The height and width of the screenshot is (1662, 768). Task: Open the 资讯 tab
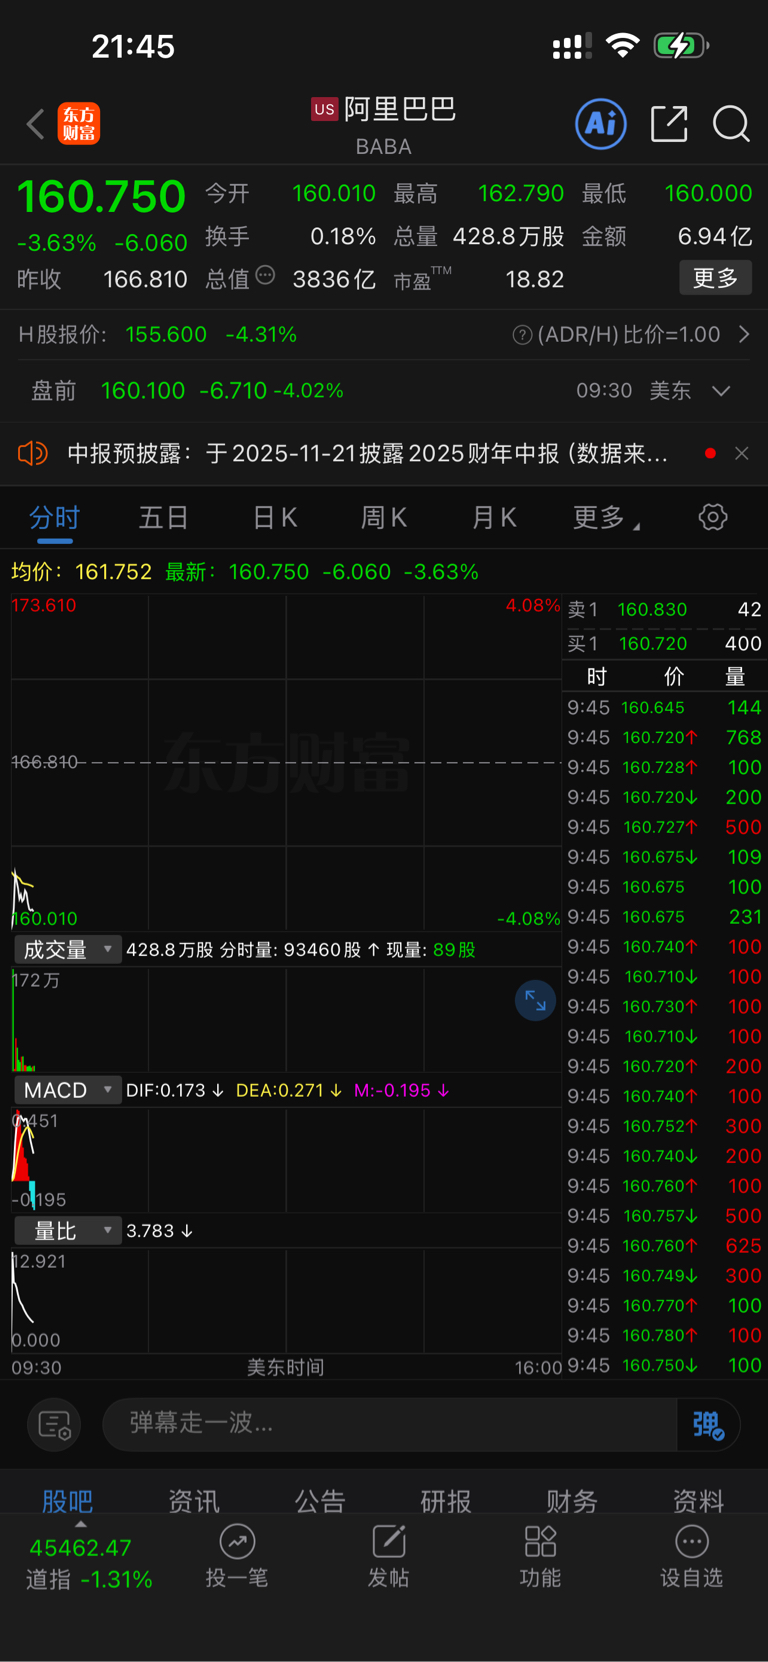(194, 1500)
